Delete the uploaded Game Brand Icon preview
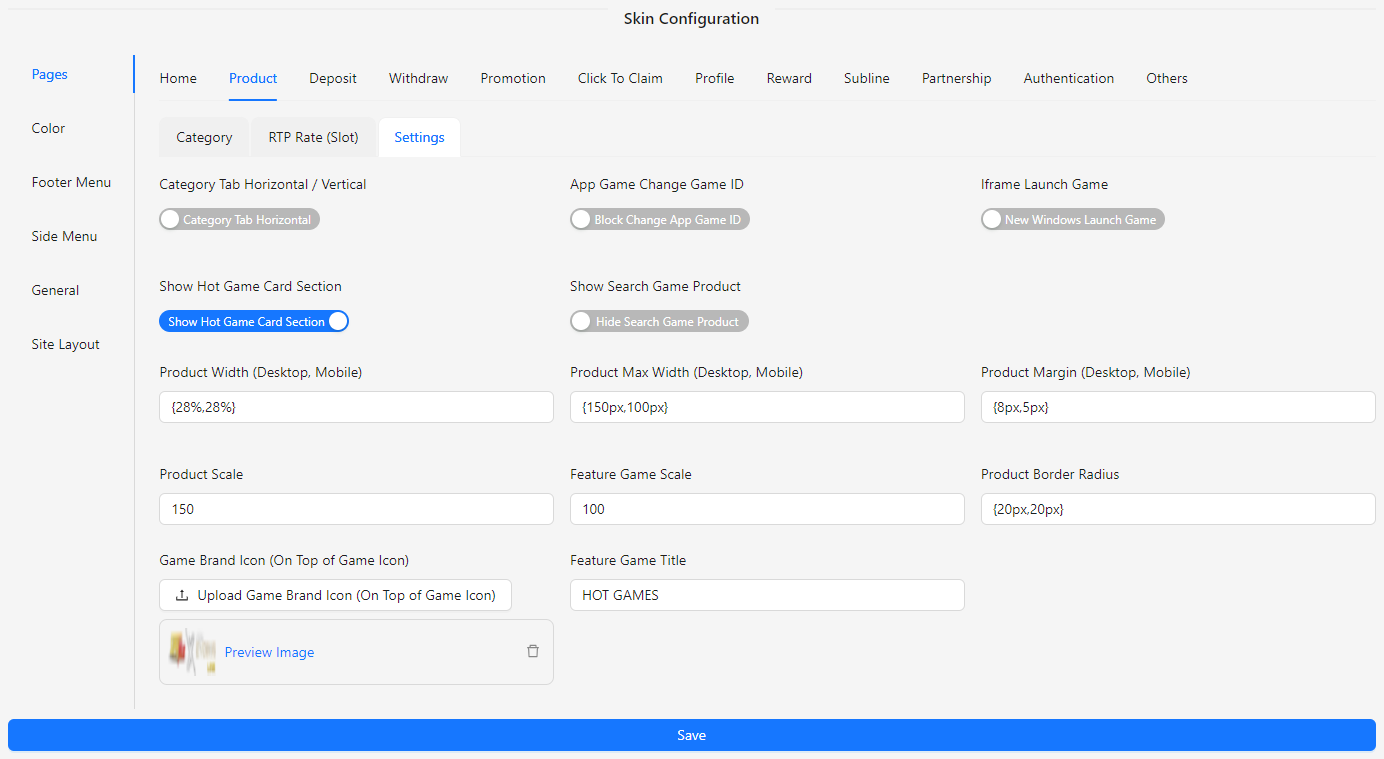 point(532,650)
